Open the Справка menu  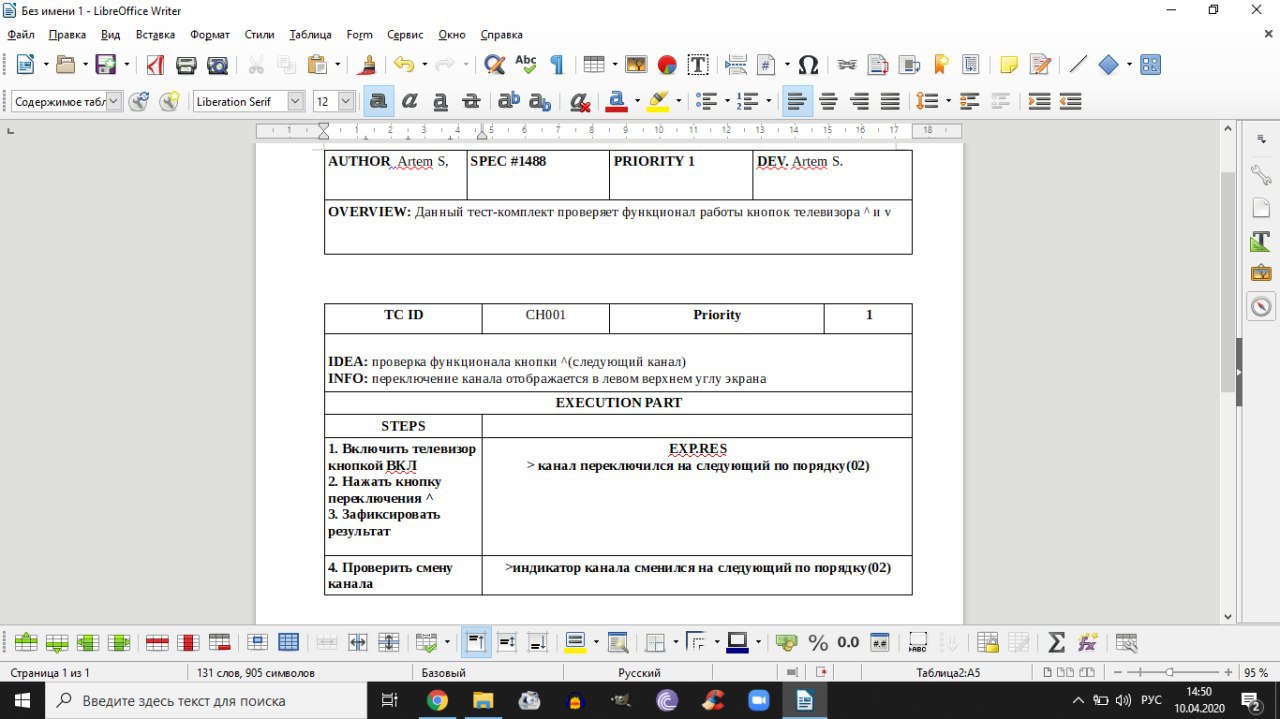tap(501, 34)
